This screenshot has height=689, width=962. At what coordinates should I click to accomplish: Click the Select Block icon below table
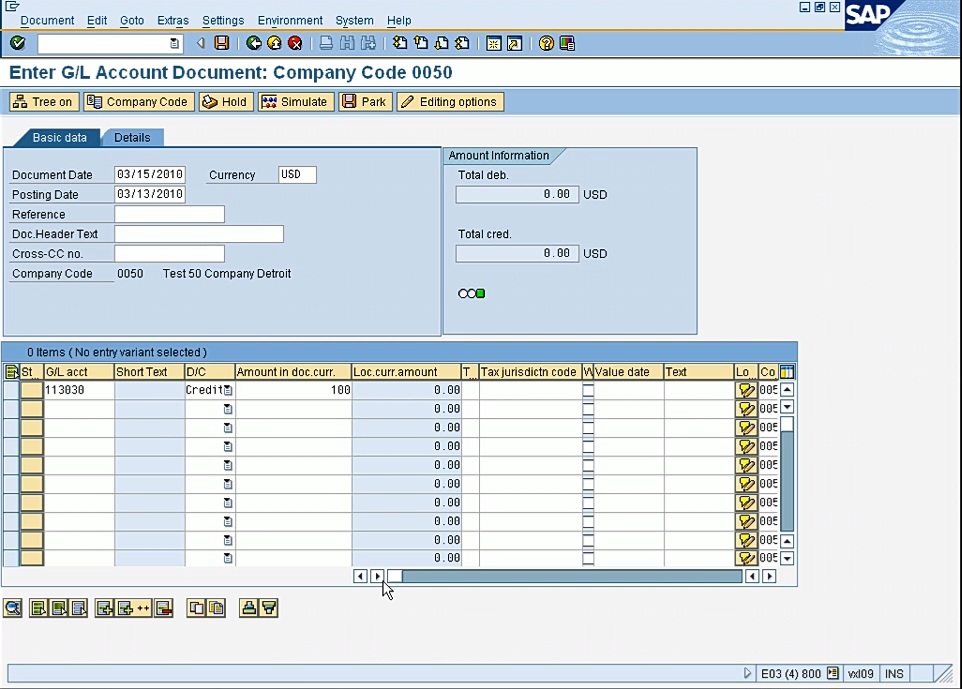59,608
